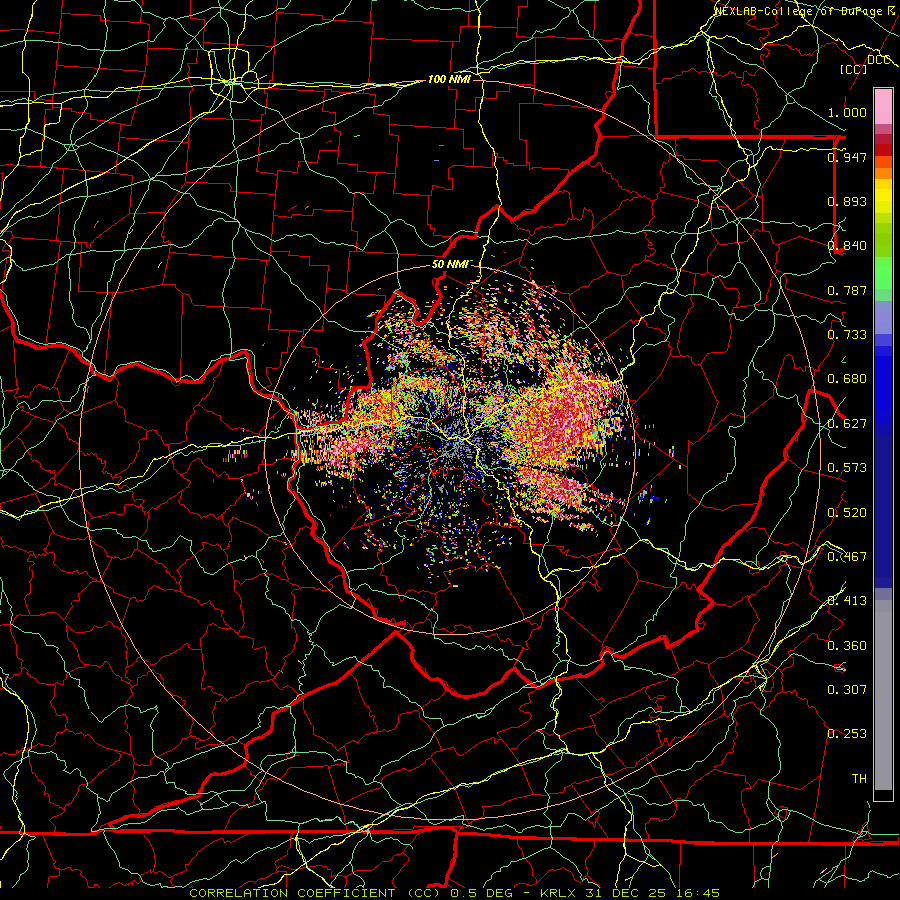Click the [CC] legend header

[x=853, y=69]
